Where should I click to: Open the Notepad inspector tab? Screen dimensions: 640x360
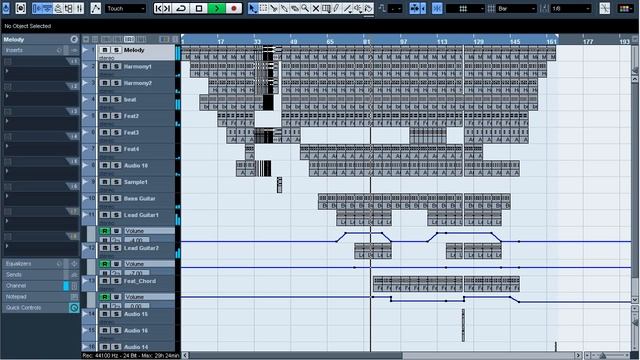(40, 297)
